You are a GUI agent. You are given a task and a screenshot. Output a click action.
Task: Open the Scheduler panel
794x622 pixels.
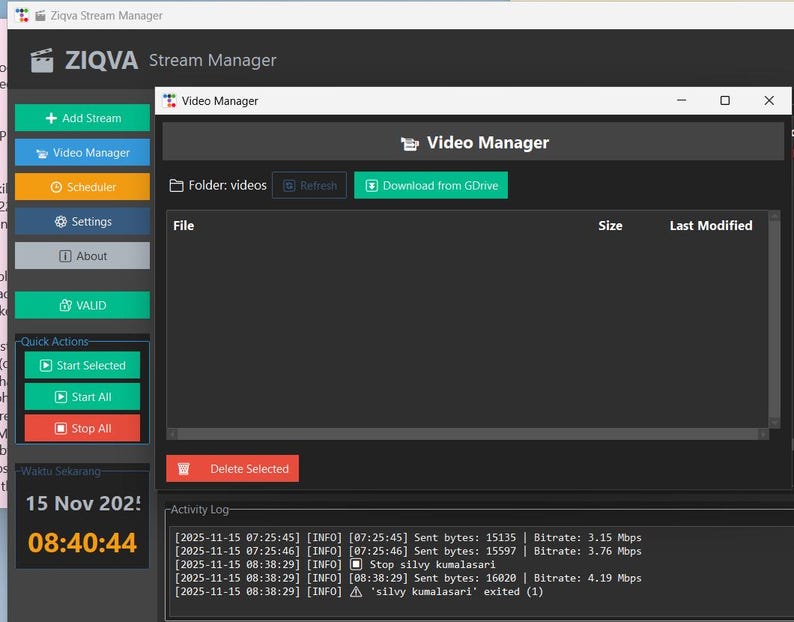click(82, 186)
